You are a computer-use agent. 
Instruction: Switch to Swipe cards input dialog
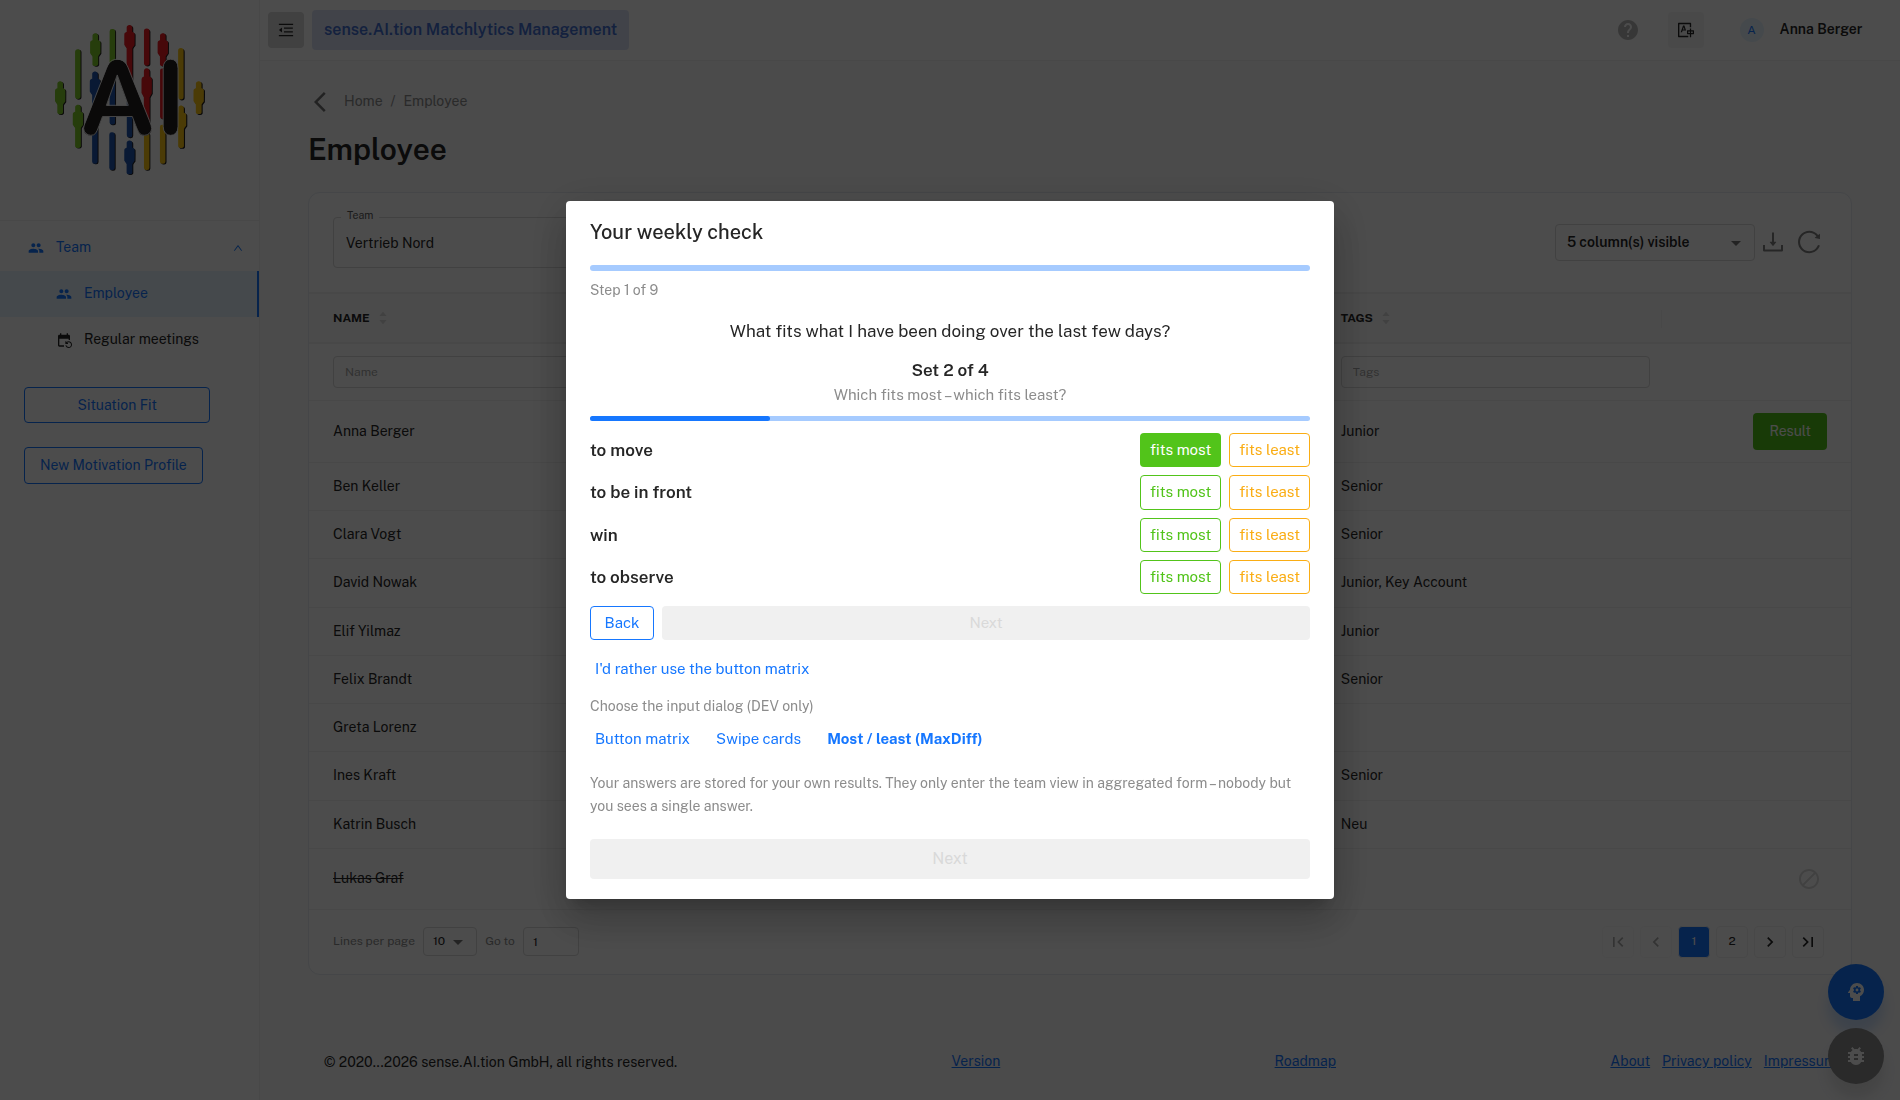[758, 739]
